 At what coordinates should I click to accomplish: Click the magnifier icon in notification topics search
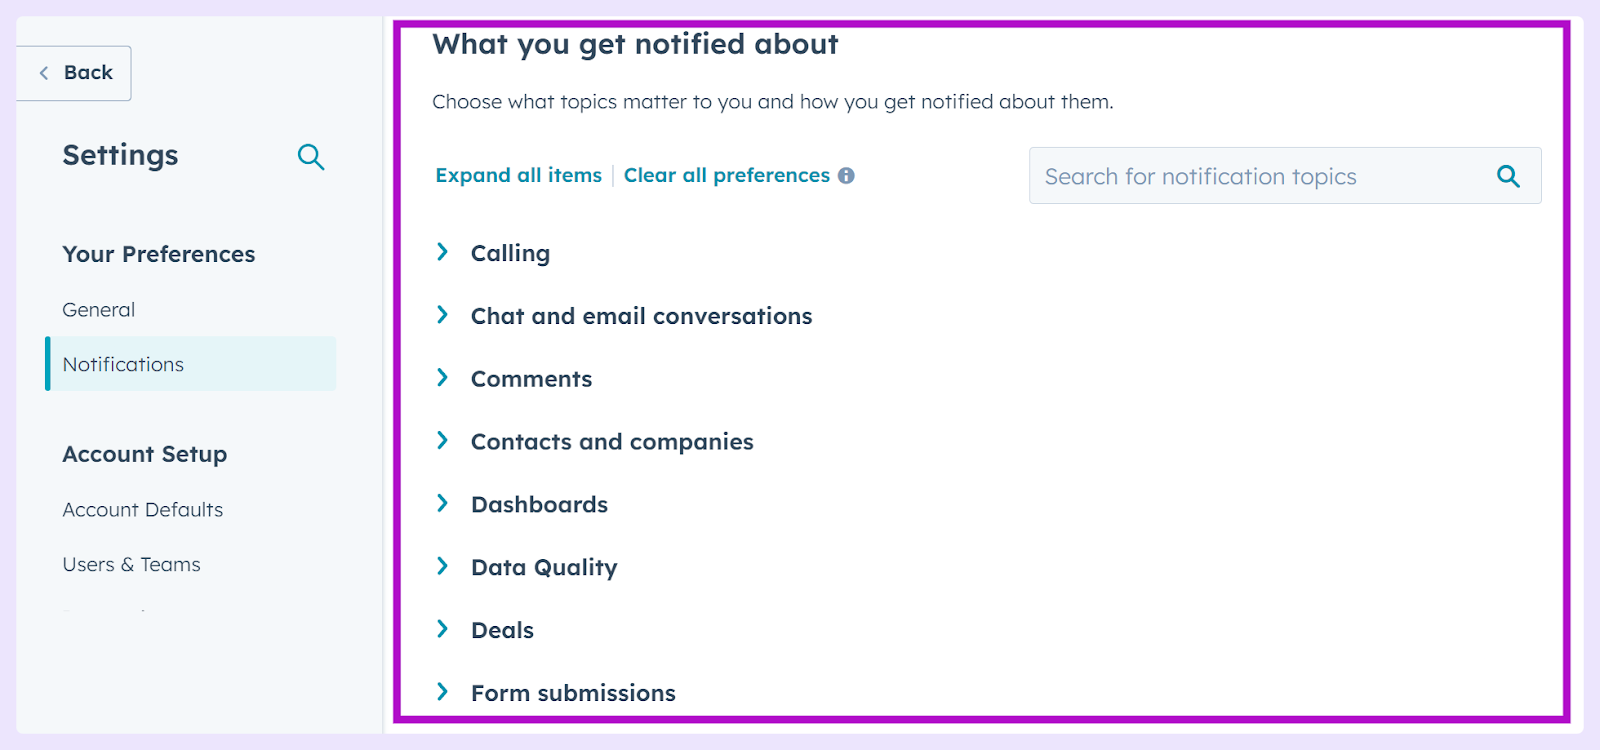click(1508, 177)
